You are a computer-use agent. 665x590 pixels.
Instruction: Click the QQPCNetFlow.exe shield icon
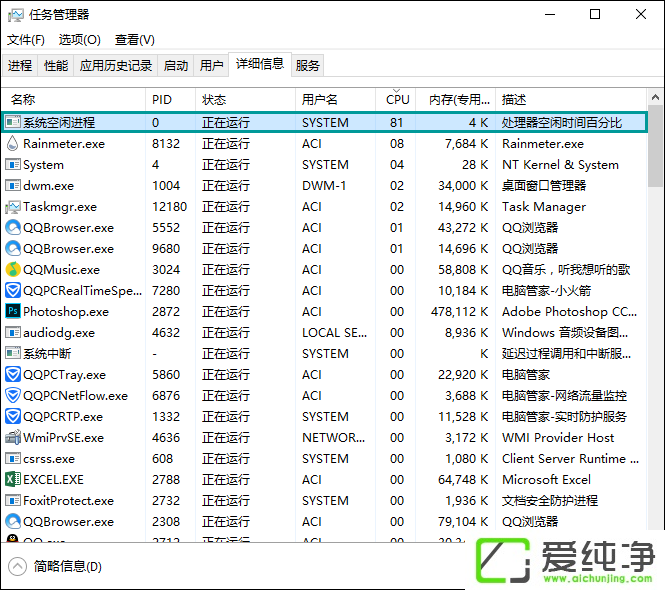(13, 395)
